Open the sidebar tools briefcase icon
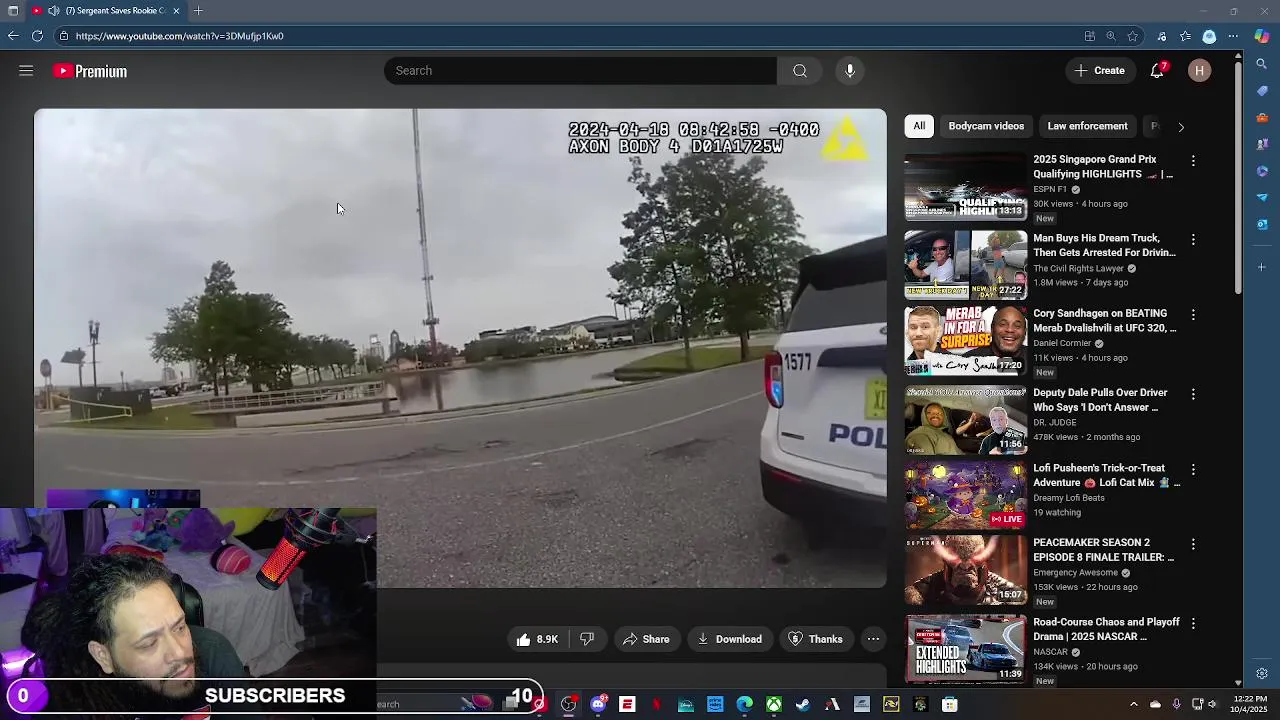The width and height of the screenshot is (1280, 720). (1262, 118)
